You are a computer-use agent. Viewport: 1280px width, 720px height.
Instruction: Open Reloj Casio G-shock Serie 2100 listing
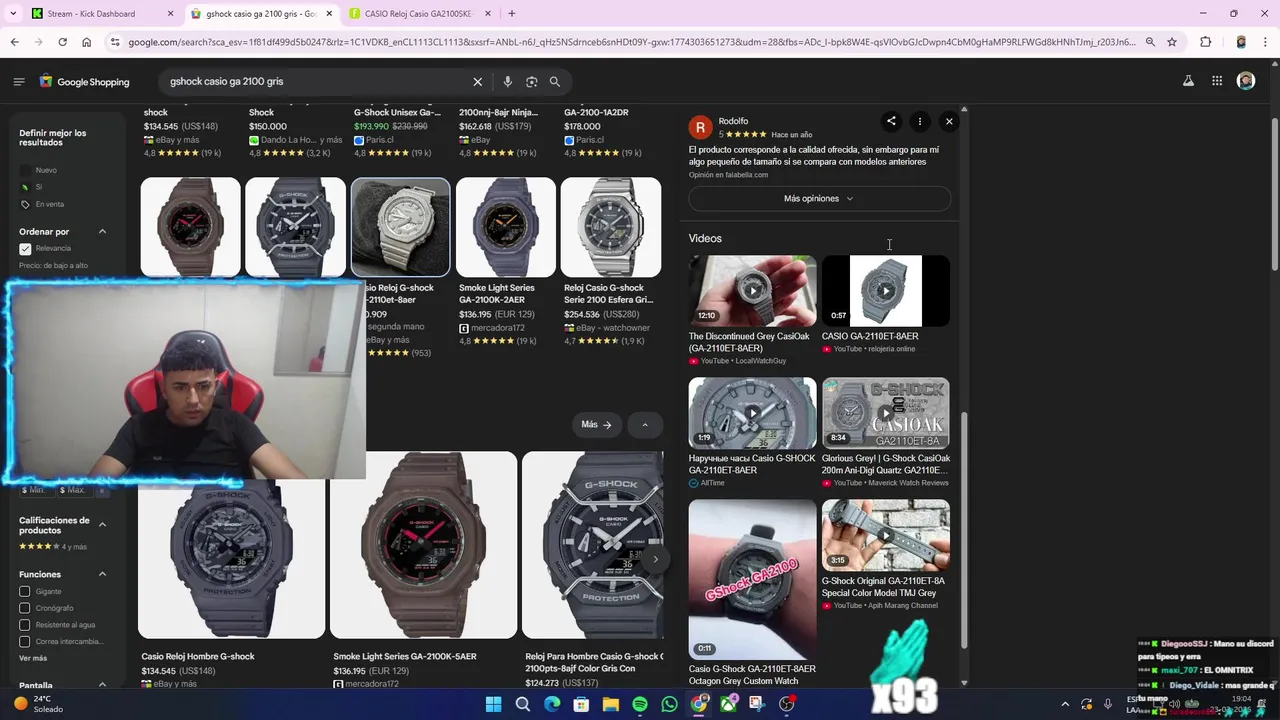pos(610,262)
